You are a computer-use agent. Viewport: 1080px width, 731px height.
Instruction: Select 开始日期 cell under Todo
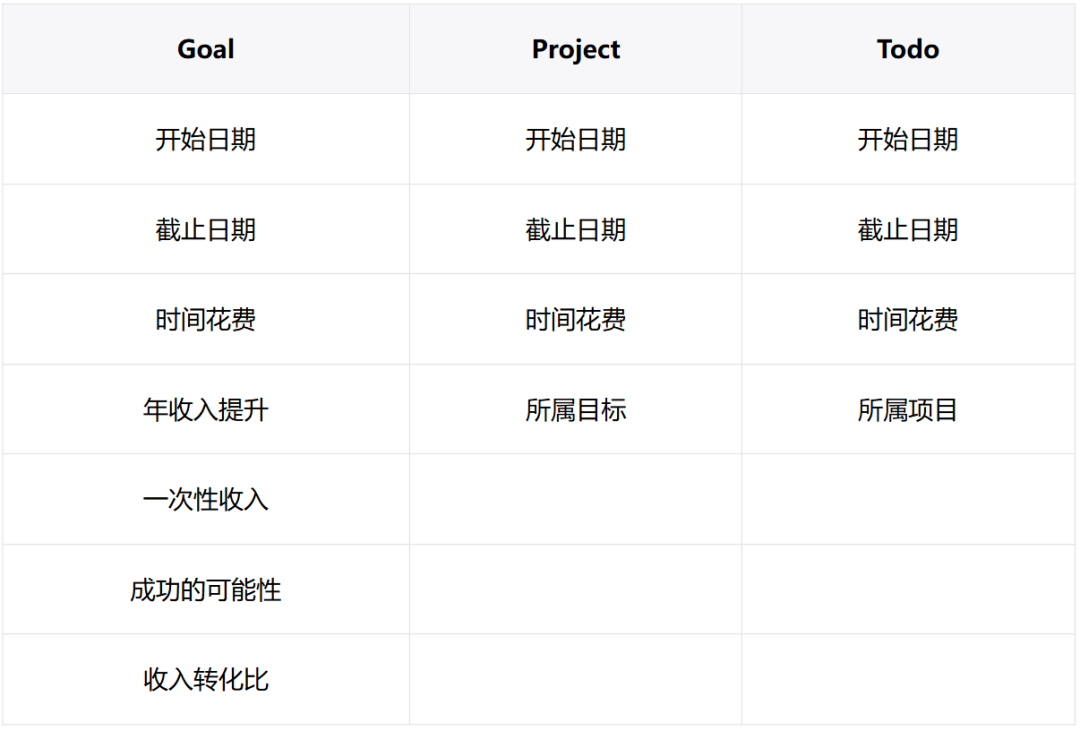(x=908, y=139)
